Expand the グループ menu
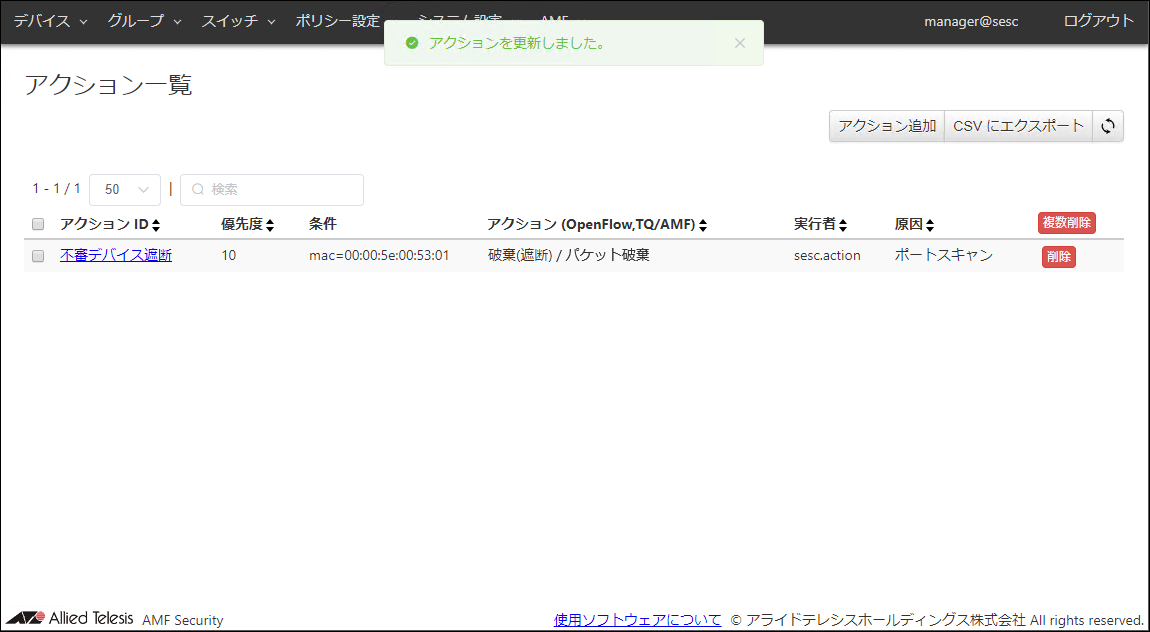 pyautogui.click(x=144, y=21)
